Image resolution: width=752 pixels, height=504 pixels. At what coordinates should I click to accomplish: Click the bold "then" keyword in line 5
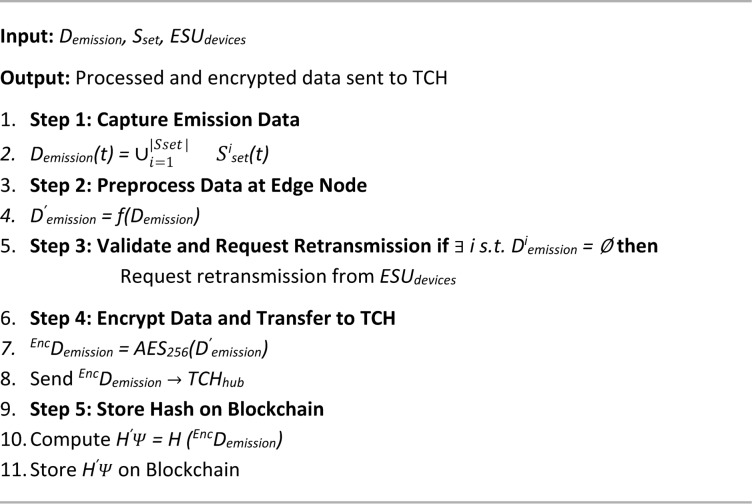(x=637, y=246)
